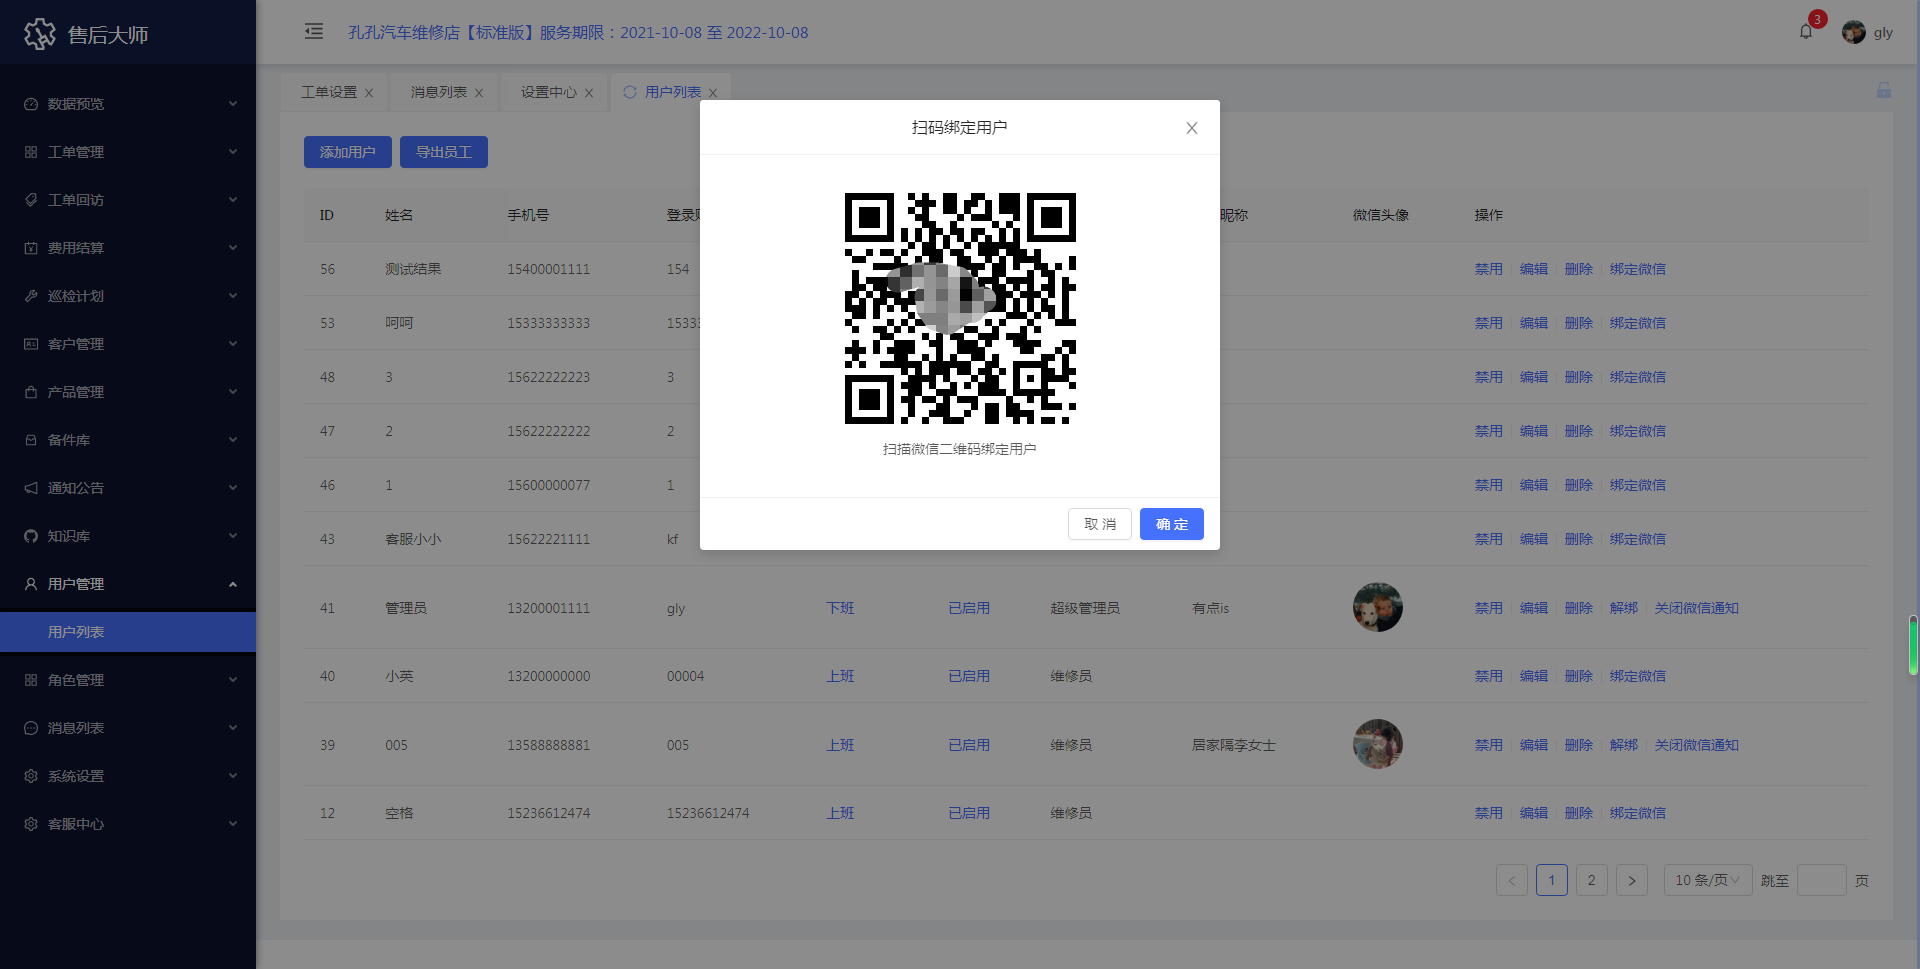Viewport: 1920px width, 969px height.
Task: Click 关闭微信通知 for user 005
Action: point(1696,745)
